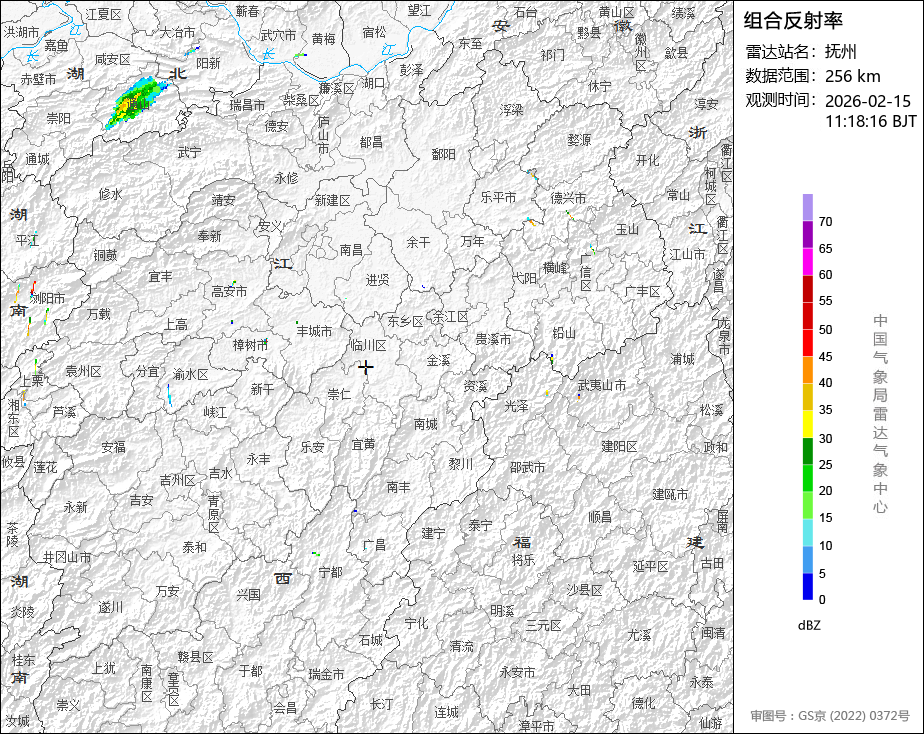Click the legend value 45
The height and width of the screenshot is (734, 924).
(x=825, y=357)
